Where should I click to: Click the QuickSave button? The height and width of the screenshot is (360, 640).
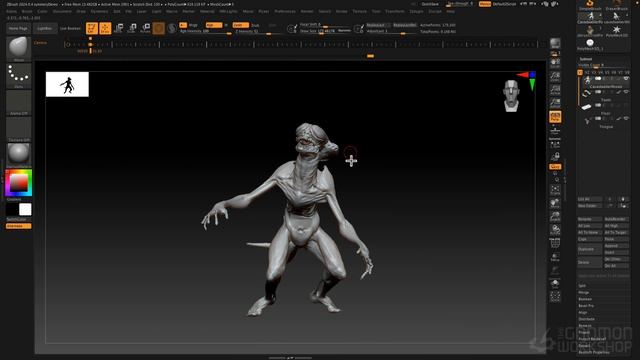(x=430, y=4)
